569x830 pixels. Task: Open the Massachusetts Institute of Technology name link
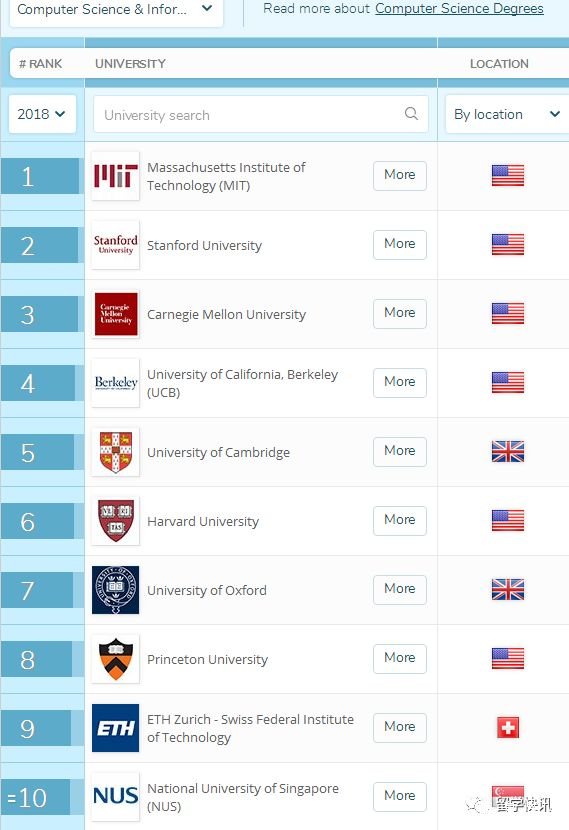point(226,176)
